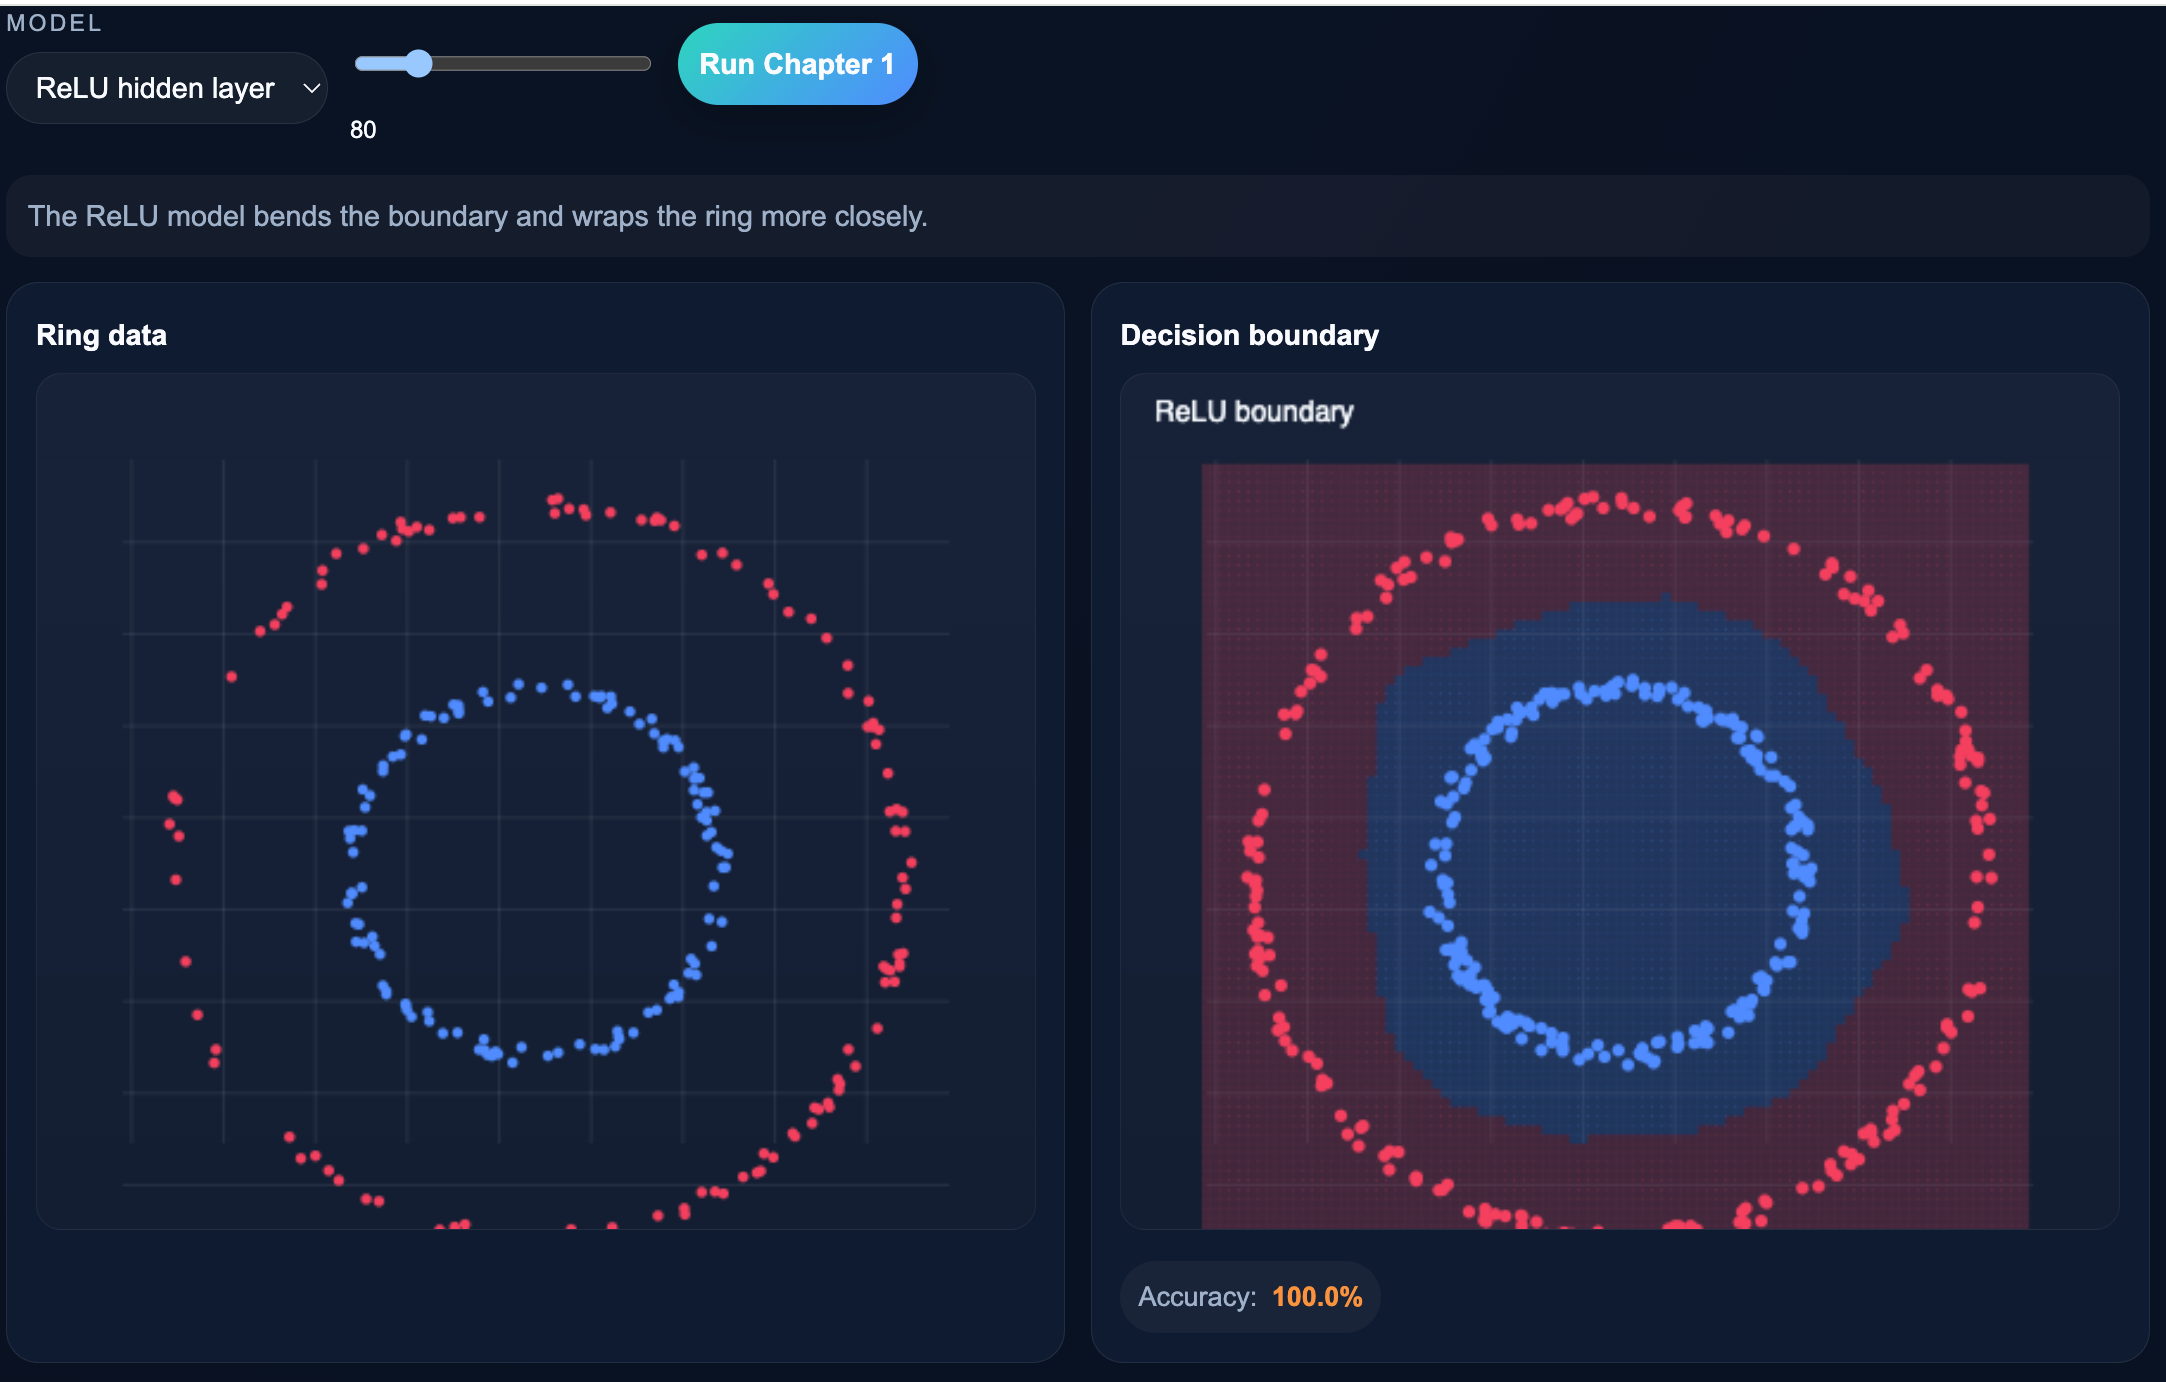Click the MODEL section label
The width and height of the screenshot is (2166, 1382).
coord(54,23)
